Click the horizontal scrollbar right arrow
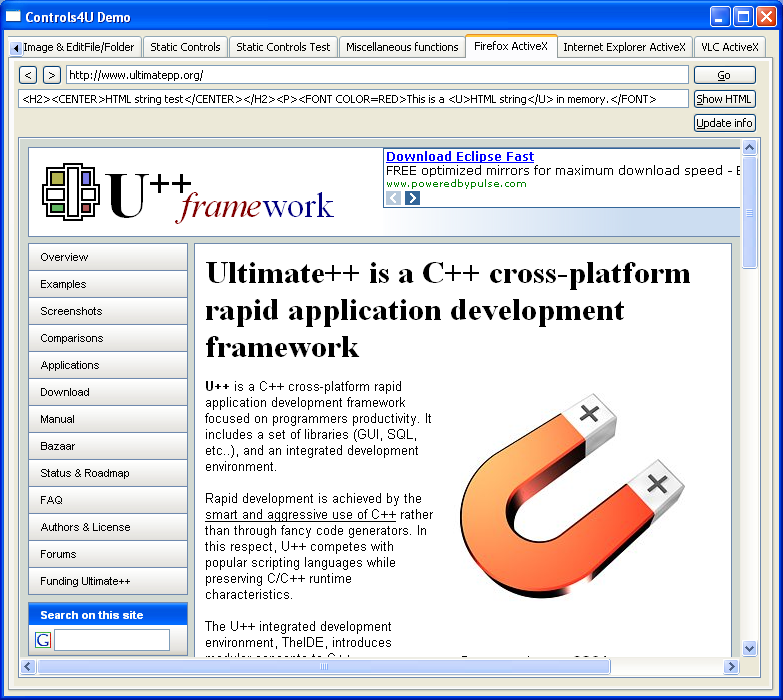 731,667
